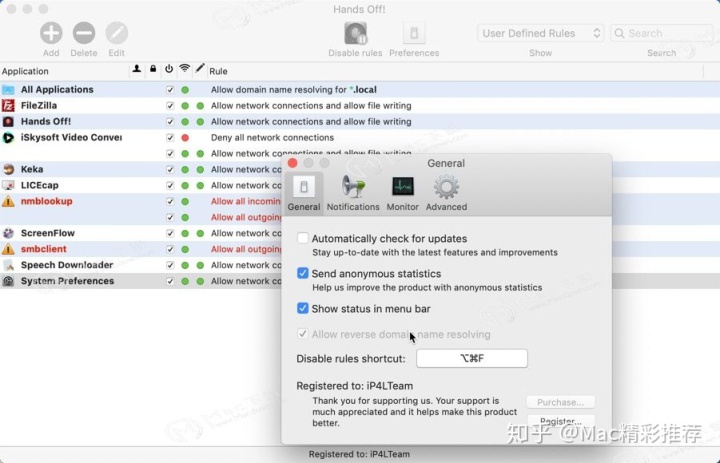720x463 pixels.
Task: Toggle the Hands Off! rule enabled checkbox
Action: click(x=170, y=122)
